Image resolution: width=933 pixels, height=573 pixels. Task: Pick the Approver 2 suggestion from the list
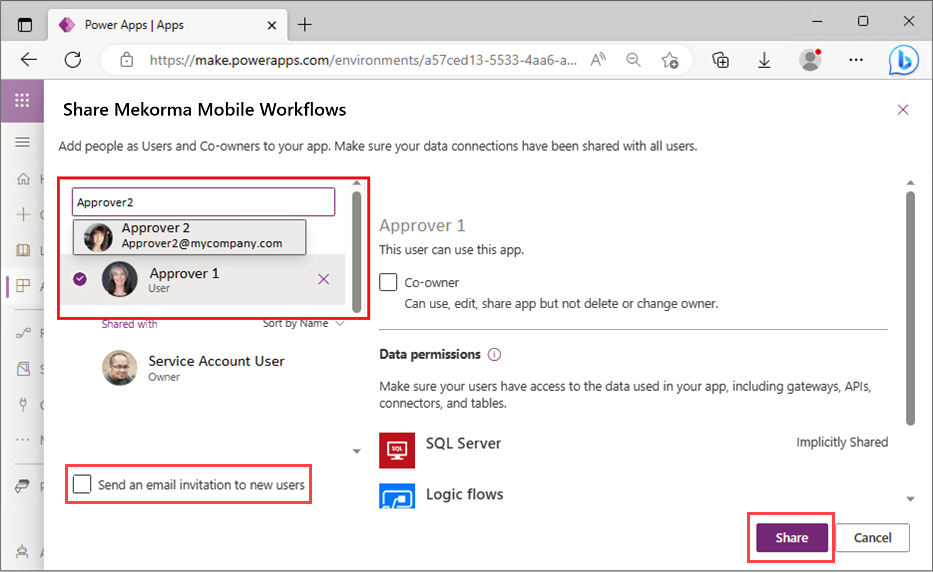point(189,236)
